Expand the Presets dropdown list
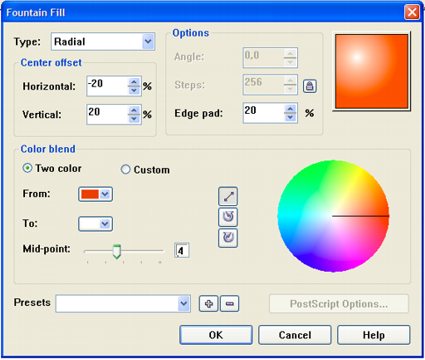Screen dimensions: 425x360 click(184, 304)
